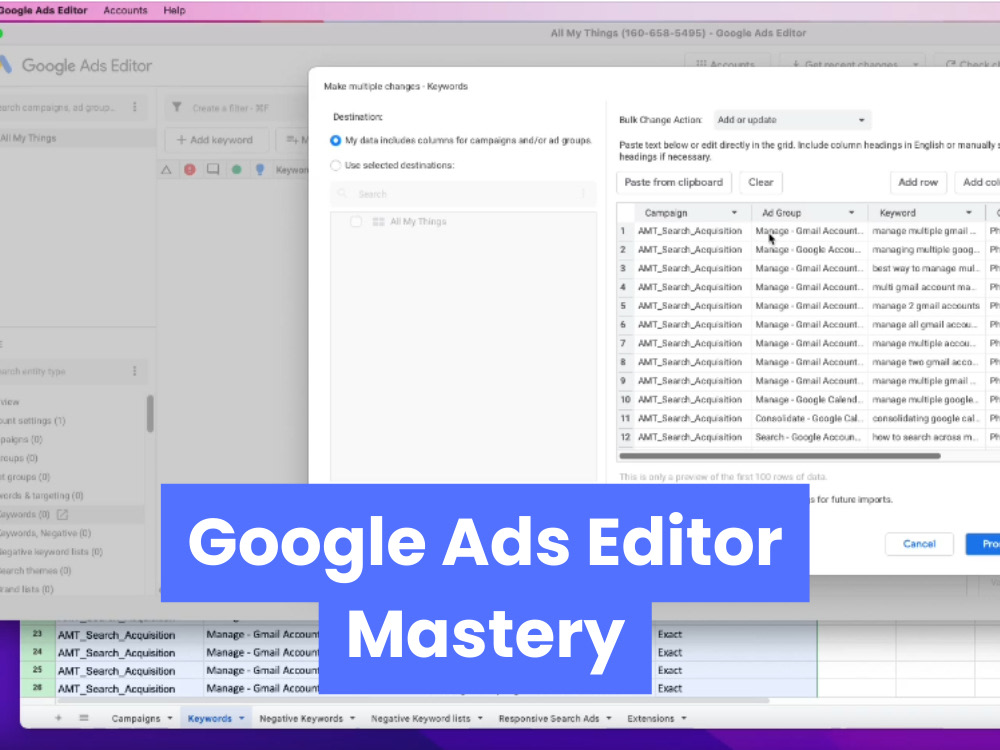Click the Create a filter field
This screenshot has height=750, width=1000.
coord(236,108)
